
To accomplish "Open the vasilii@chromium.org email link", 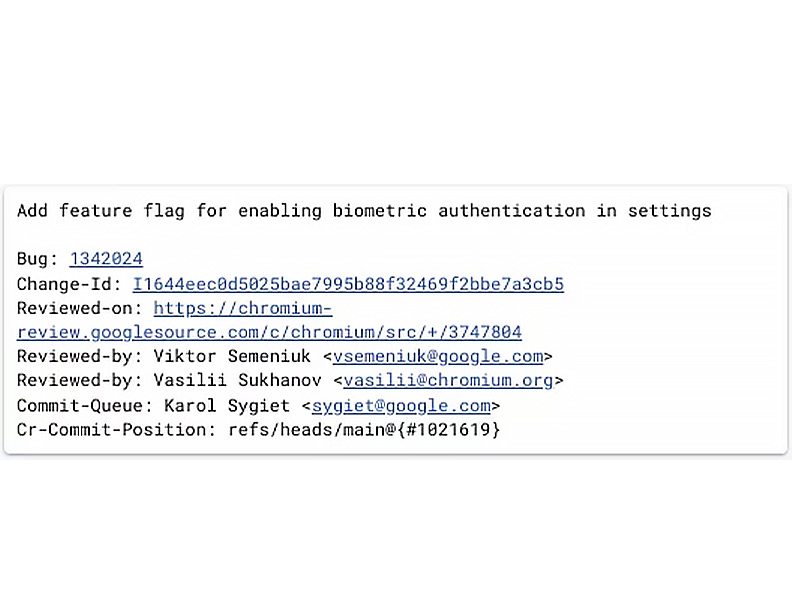I will pyautogui.click(x=448, y=381).
